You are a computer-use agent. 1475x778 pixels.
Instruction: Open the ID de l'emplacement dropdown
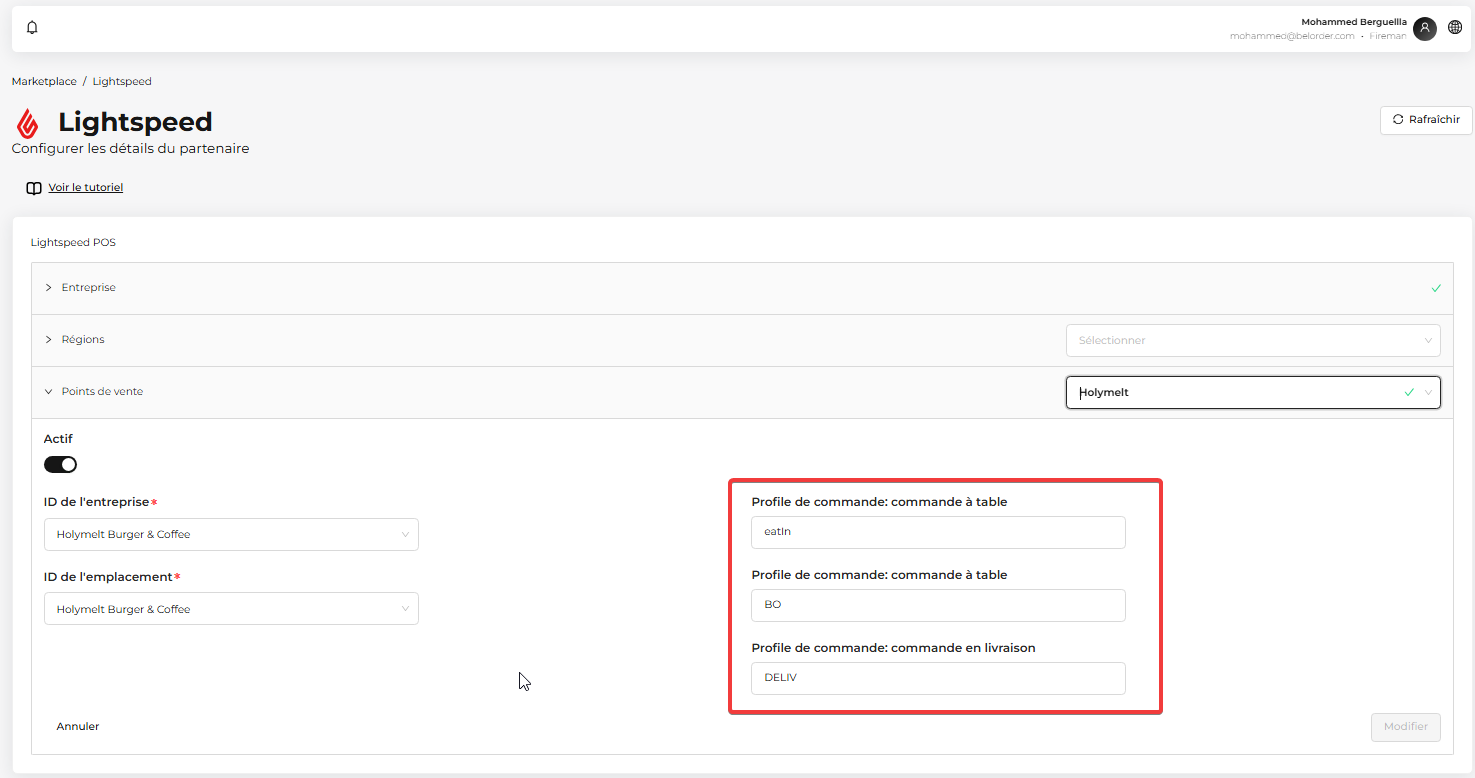[x=231, y=609]
